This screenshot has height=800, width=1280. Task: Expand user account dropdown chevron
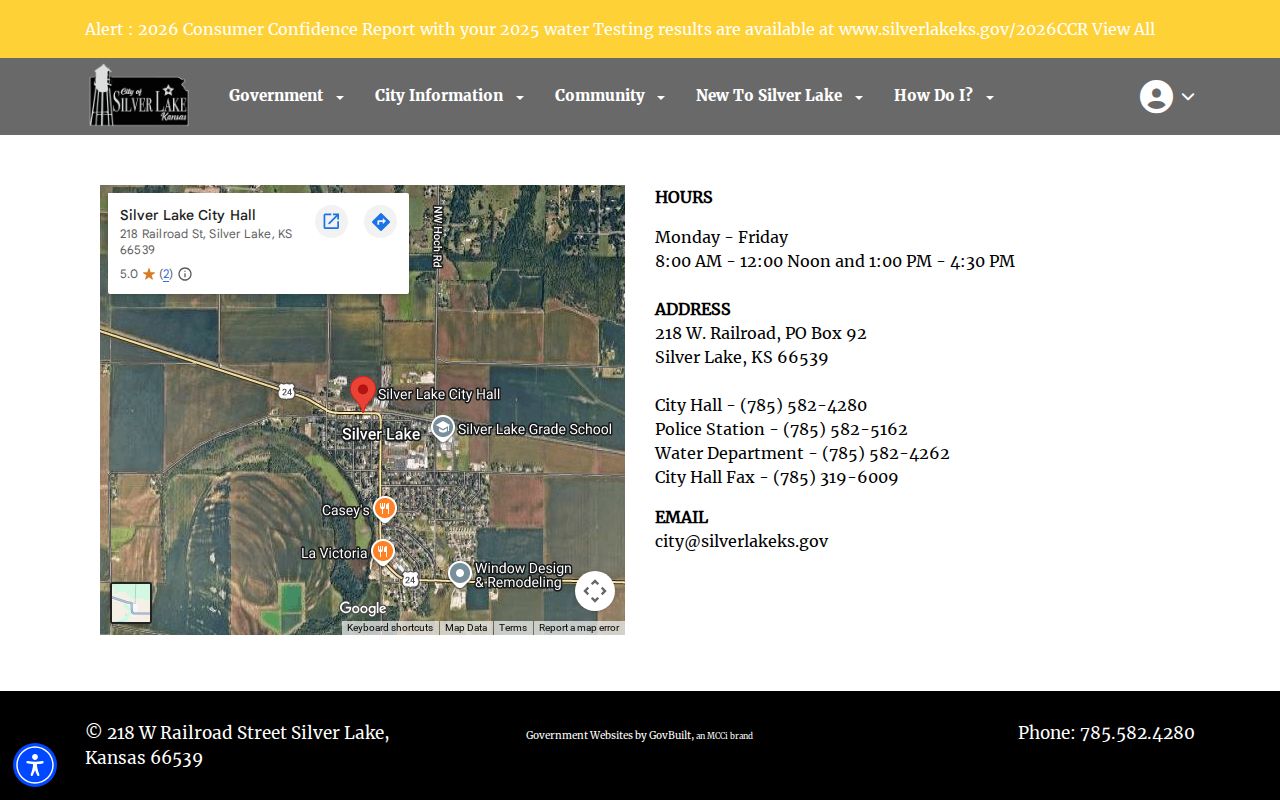point(1188,97)
